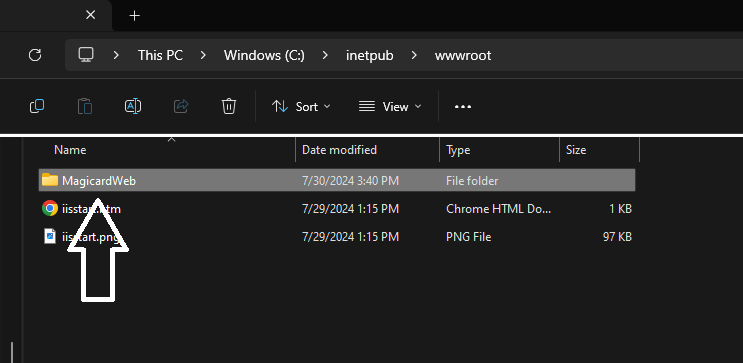Open the See more ellipsis menu
Image resolution: width=743 pixels, height=363 pixels.
point(463,107)
